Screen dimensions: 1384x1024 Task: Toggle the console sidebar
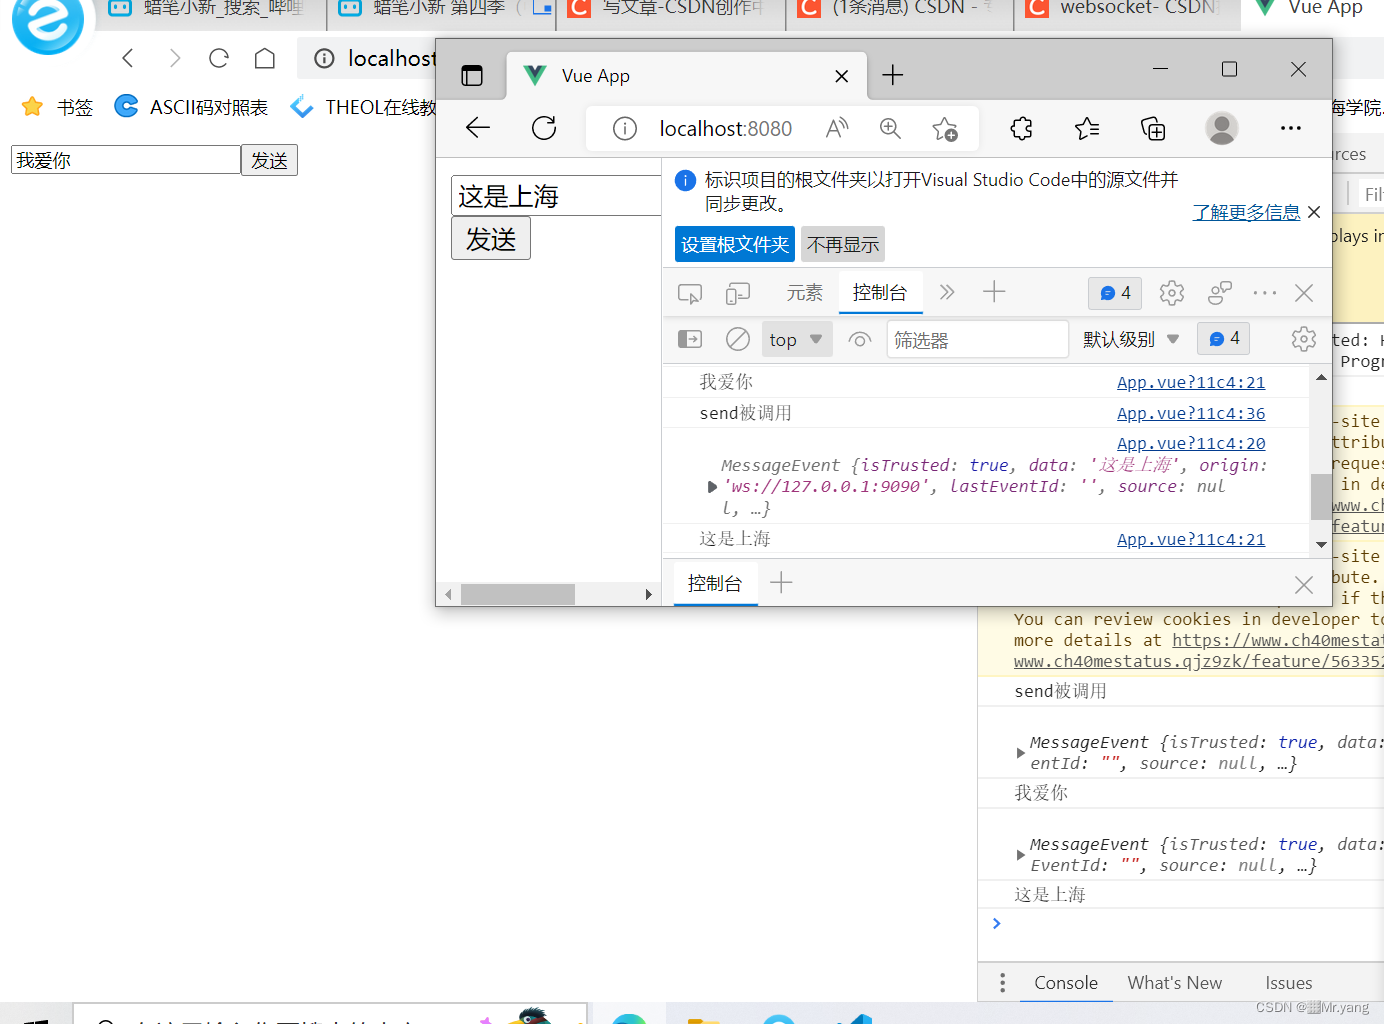(x=690, y=339)
